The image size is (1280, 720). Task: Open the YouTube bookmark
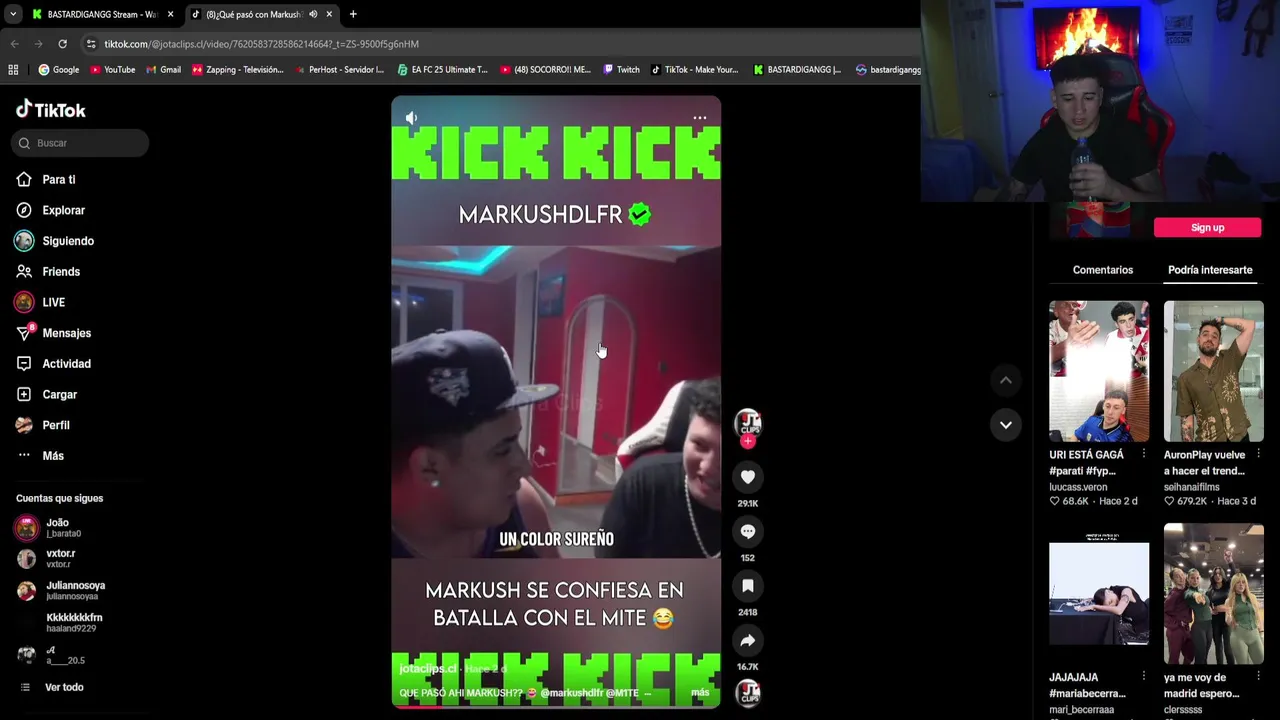[112, 70]
